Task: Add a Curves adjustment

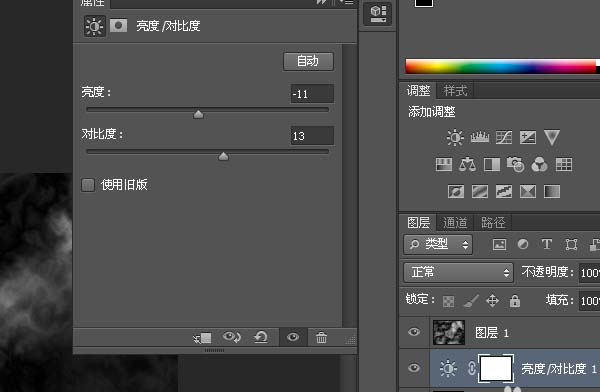Action: [x=504, y=137]
